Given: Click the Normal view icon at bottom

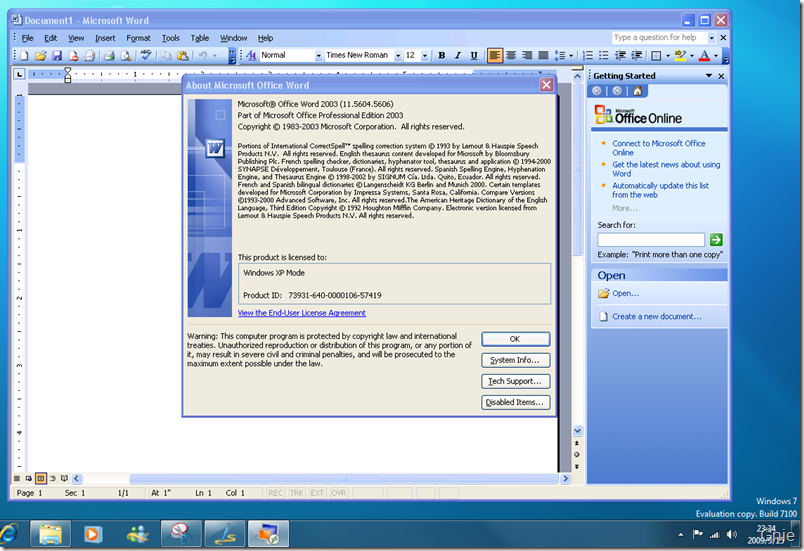Looking at the screenshot, I should (x=17, y=479).
